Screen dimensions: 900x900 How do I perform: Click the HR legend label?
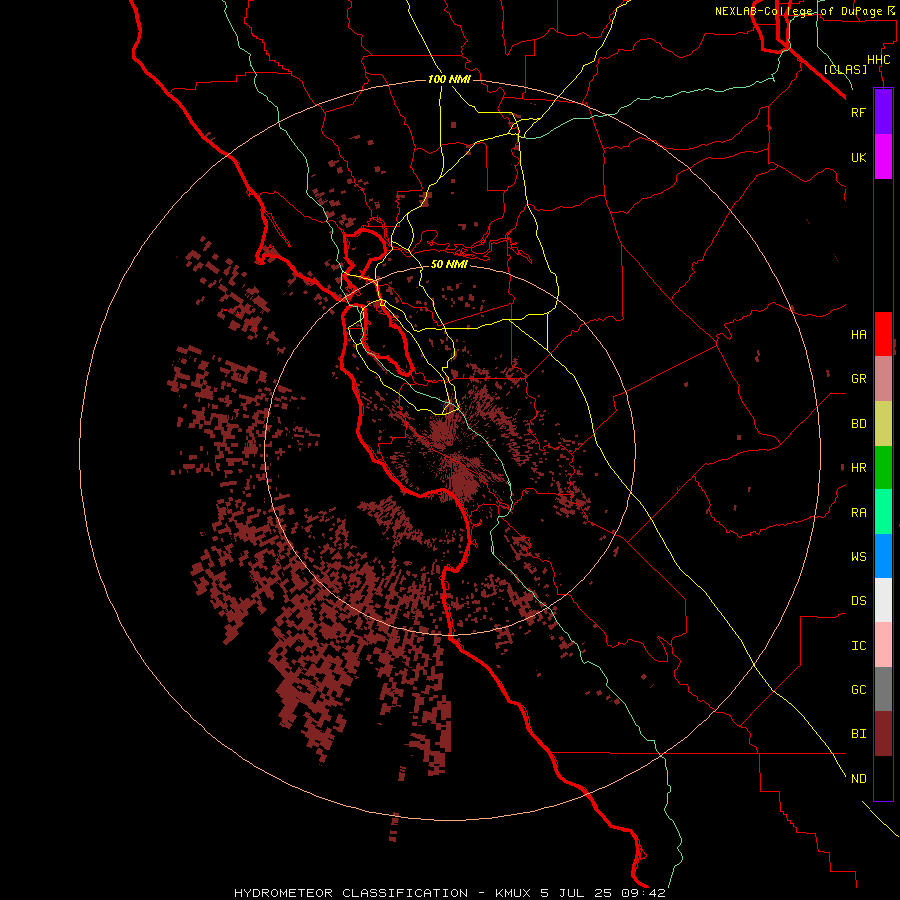click(858, 468)
